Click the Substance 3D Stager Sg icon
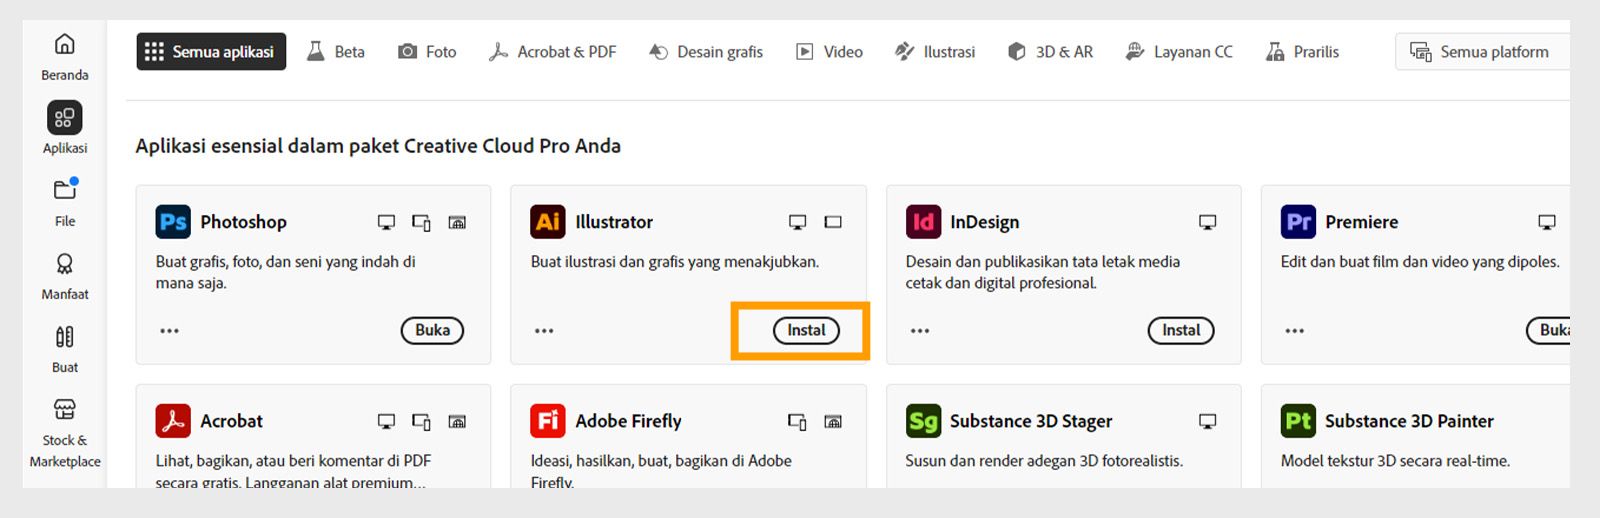Screen dimensions: 1600x518 pyautogui.click(x=923, y=421)
